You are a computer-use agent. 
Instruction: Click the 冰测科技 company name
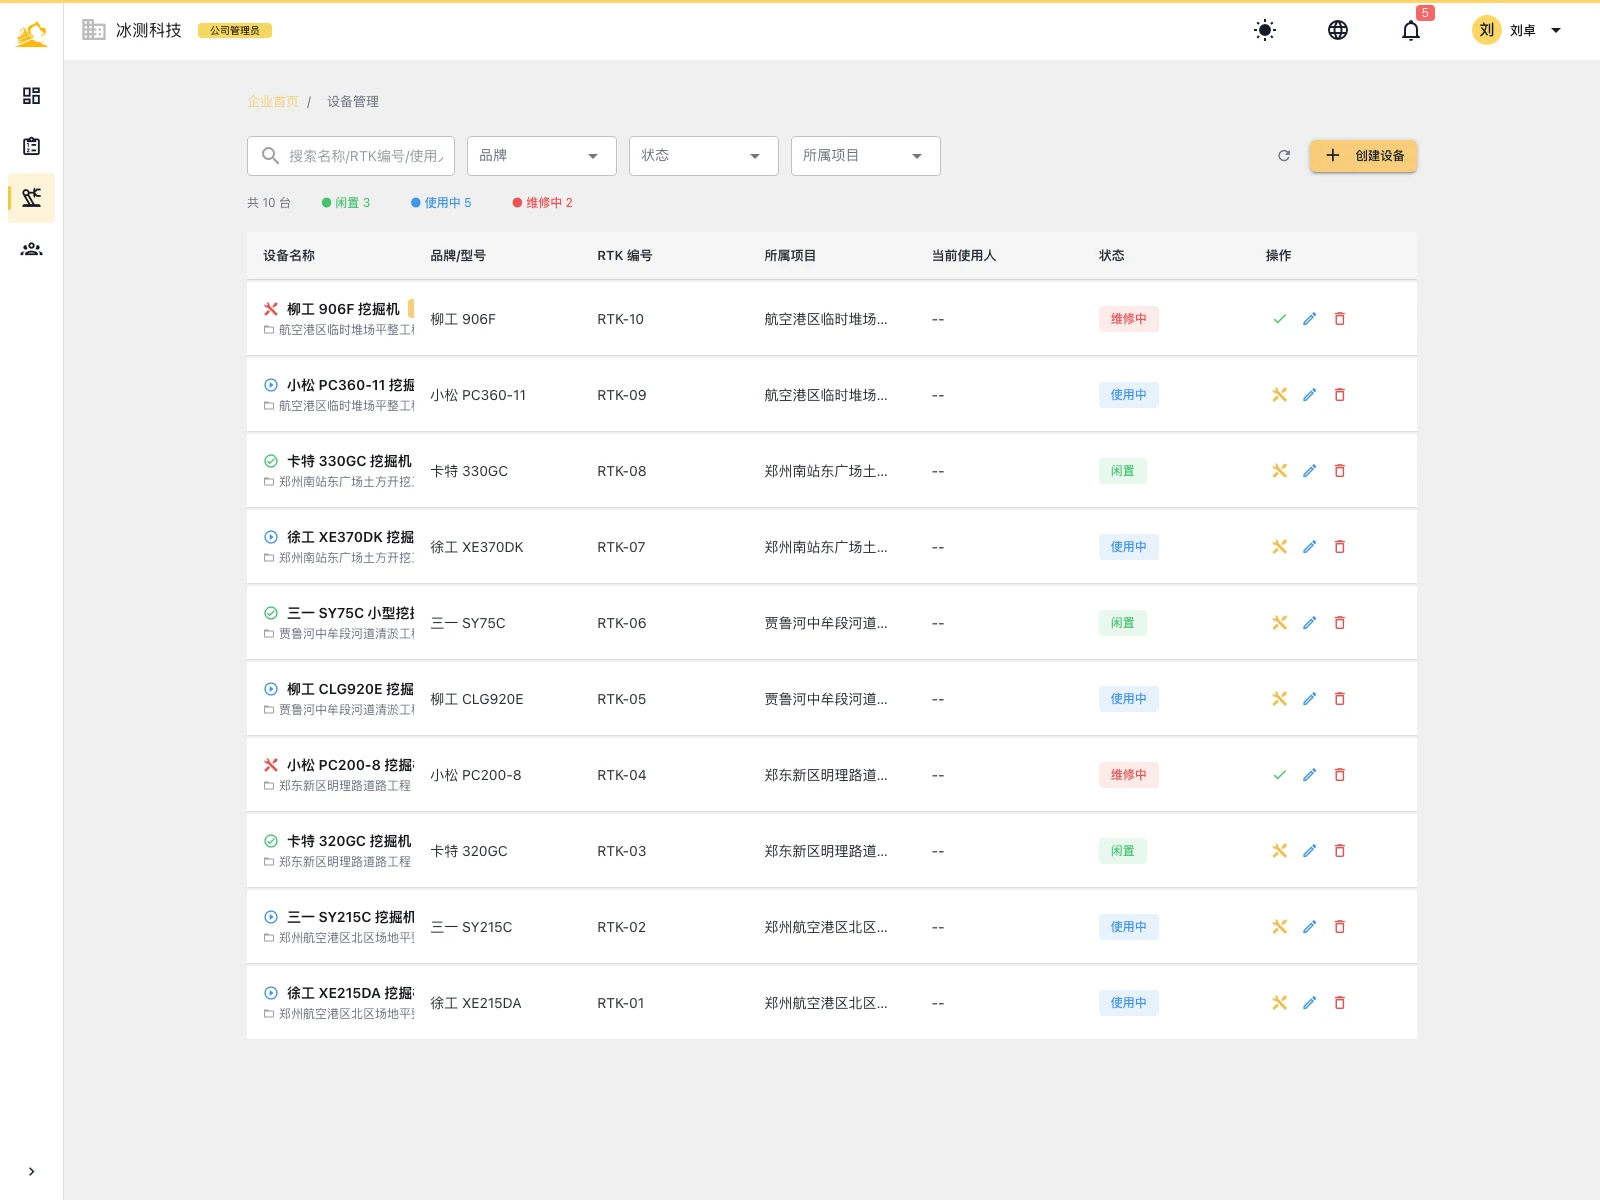pyautogui.click(x=149, y=30)
